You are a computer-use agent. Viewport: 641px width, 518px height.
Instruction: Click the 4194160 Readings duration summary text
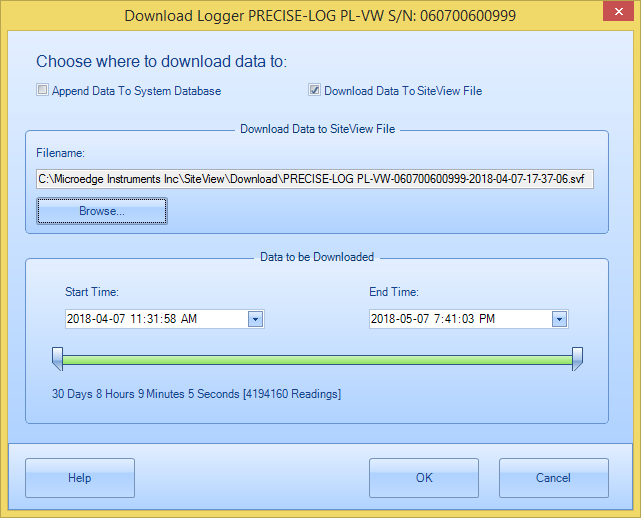point(196,394)
